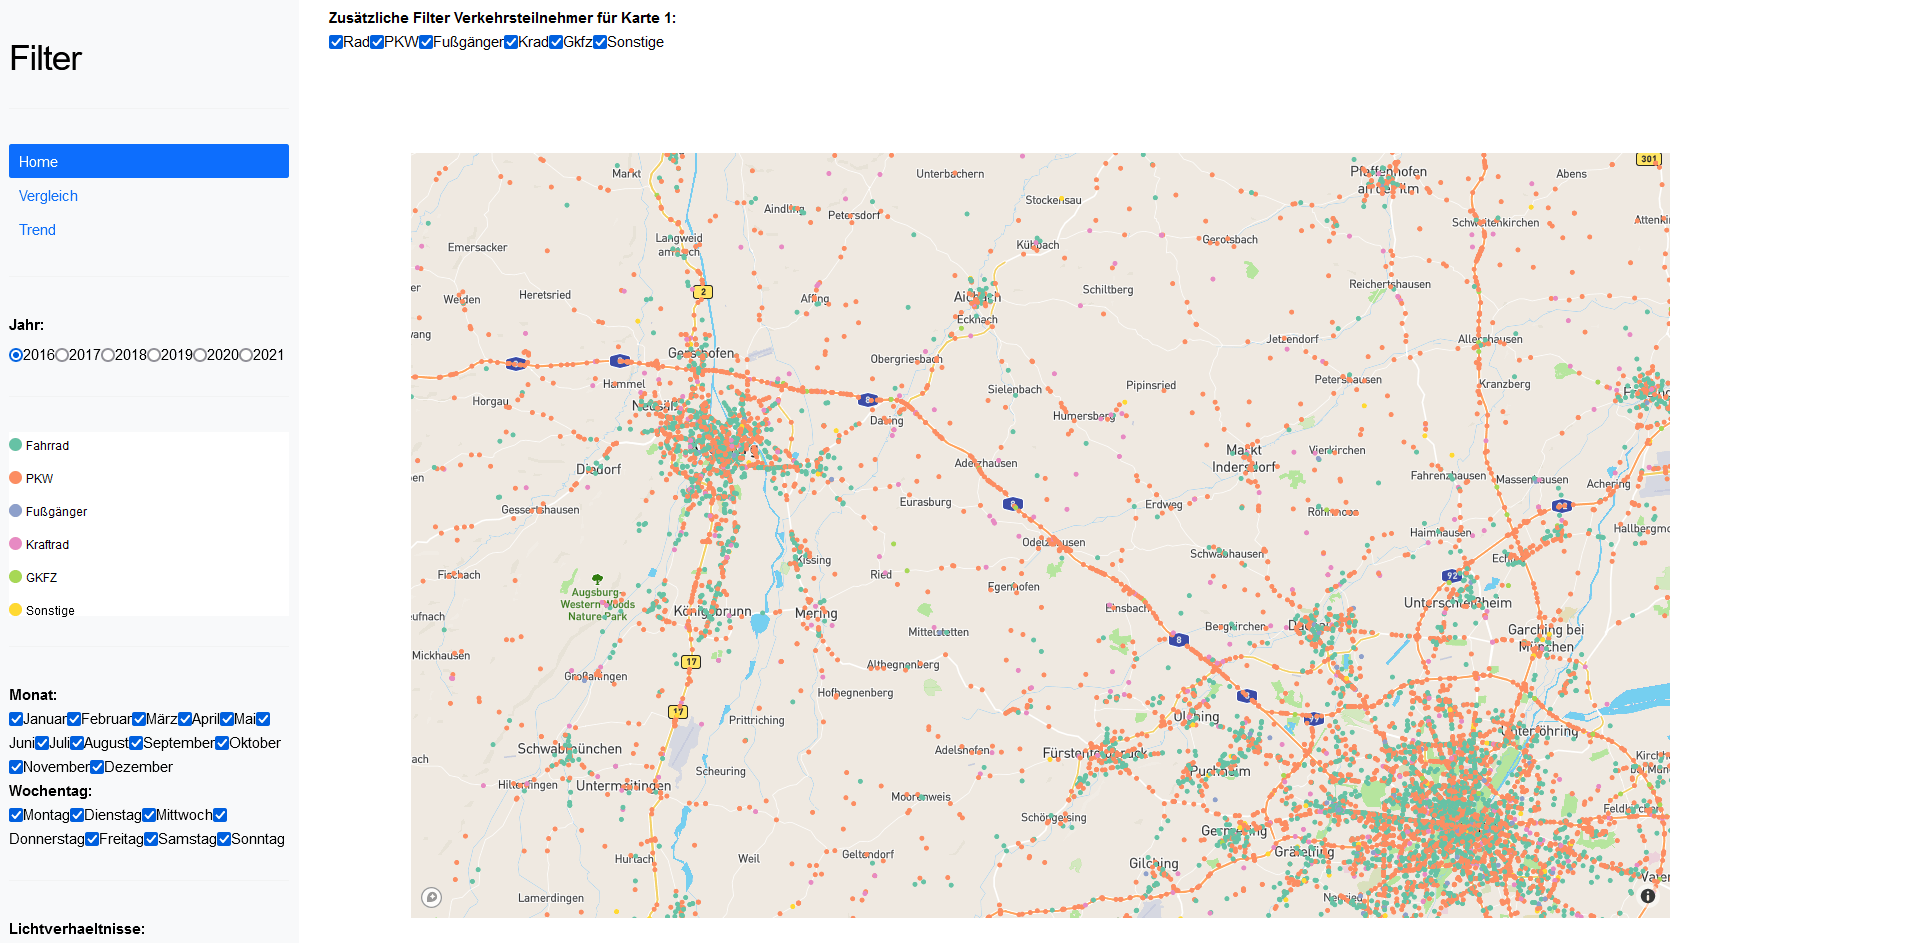Click the Mapbox logo on the map
This screenshot has height=943, width=1918.
[x=431, y=897]
